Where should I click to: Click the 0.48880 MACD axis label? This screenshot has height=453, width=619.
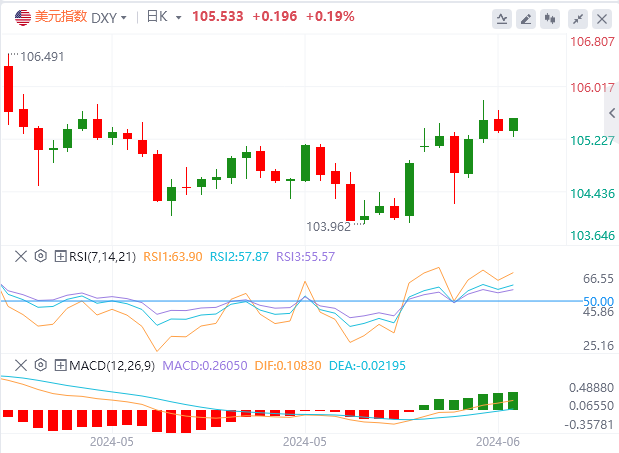tap(591, 388)
